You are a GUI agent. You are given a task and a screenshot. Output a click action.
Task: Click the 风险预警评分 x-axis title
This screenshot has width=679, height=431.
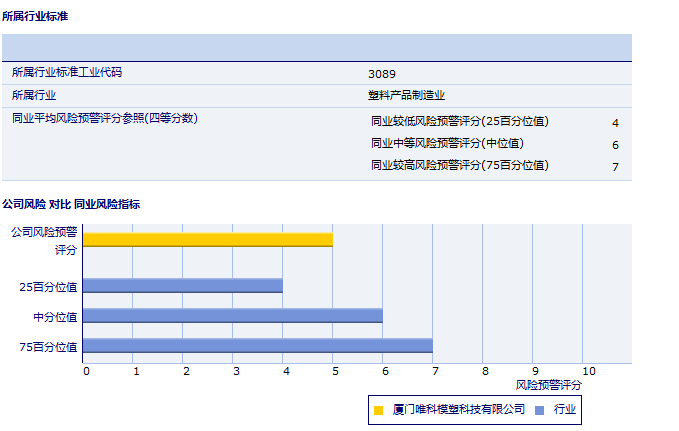[548, 384]
